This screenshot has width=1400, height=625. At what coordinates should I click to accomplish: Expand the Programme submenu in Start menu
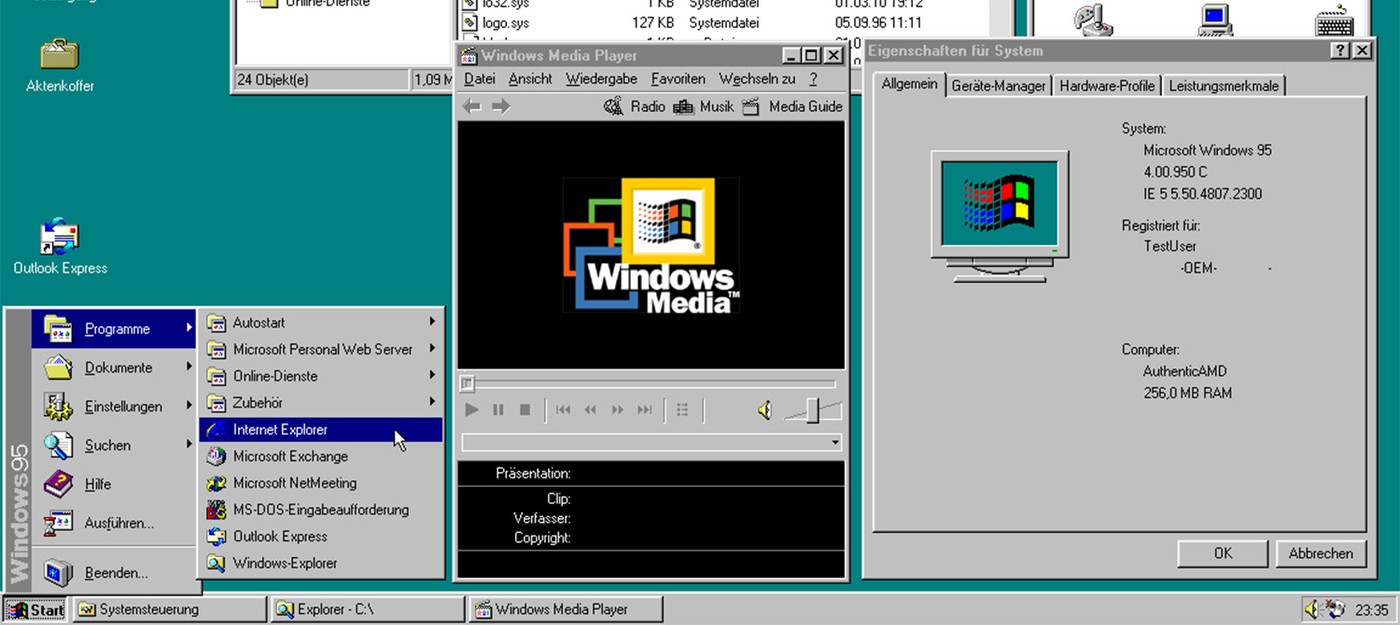(113, 329)
